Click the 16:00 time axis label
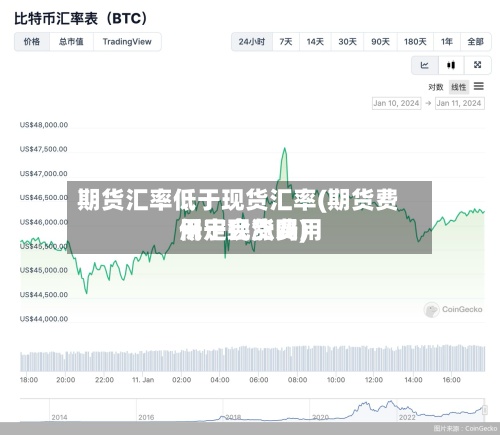The width and height of the screenshot is (500, 435). [x=451, y=380]
